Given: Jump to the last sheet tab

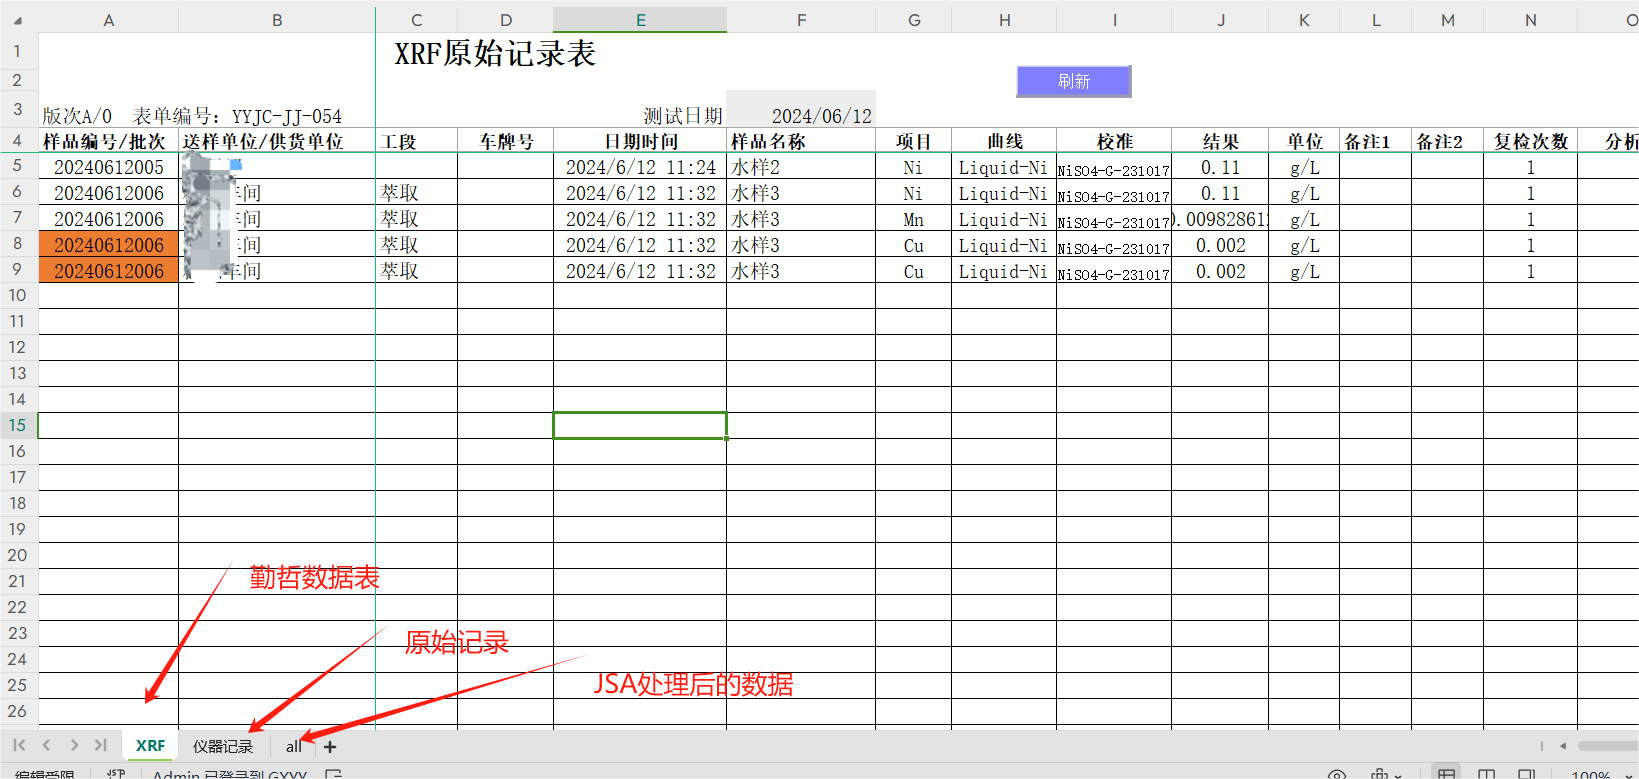Looking at the screenshot, I should tap(101, 746).
